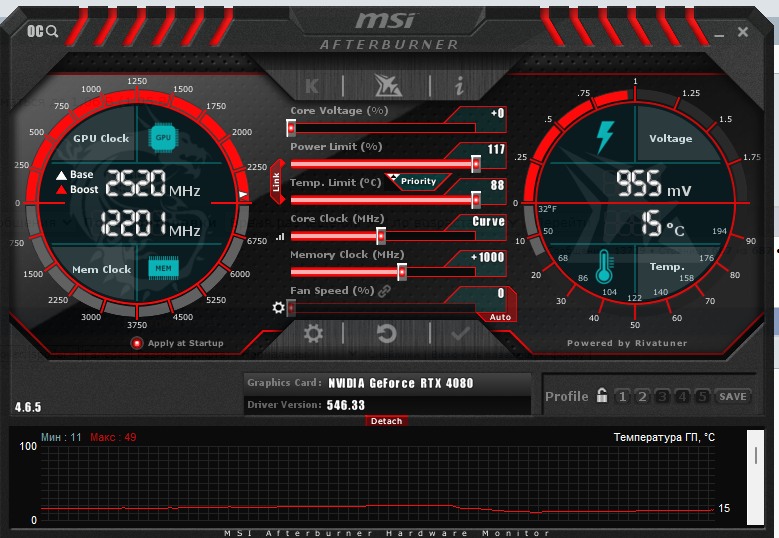Select profile slot 5
This screenshot has width=779, height=538.
click(701, 396)
